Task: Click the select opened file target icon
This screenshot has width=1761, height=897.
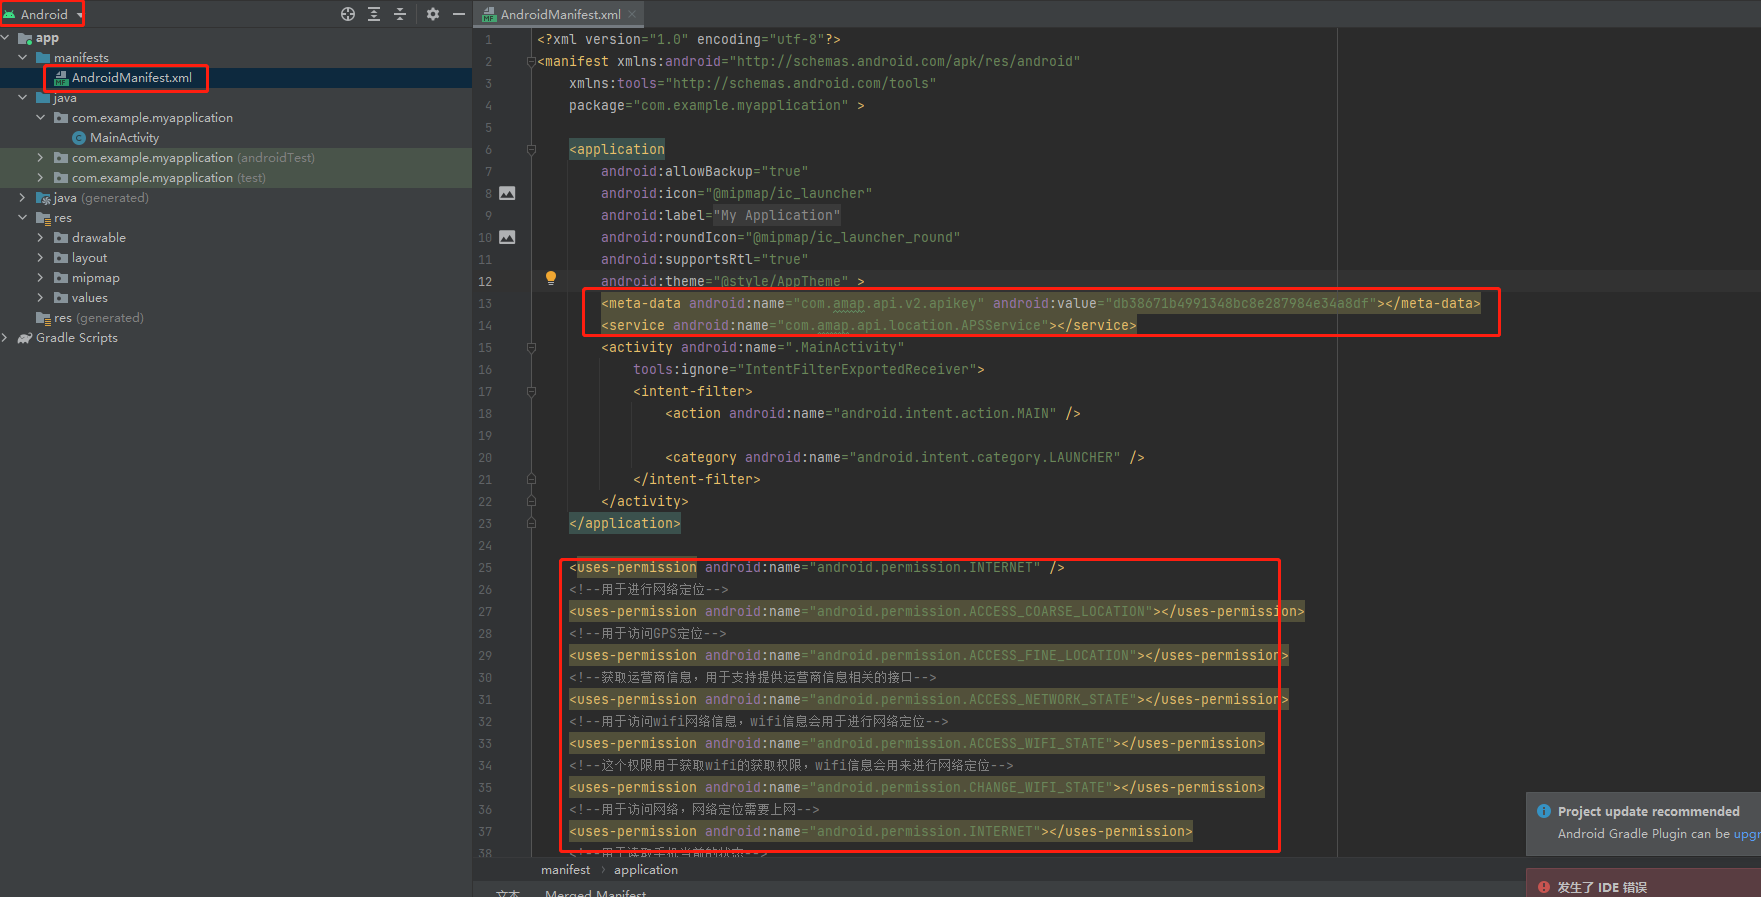Action: coord(348,14)
